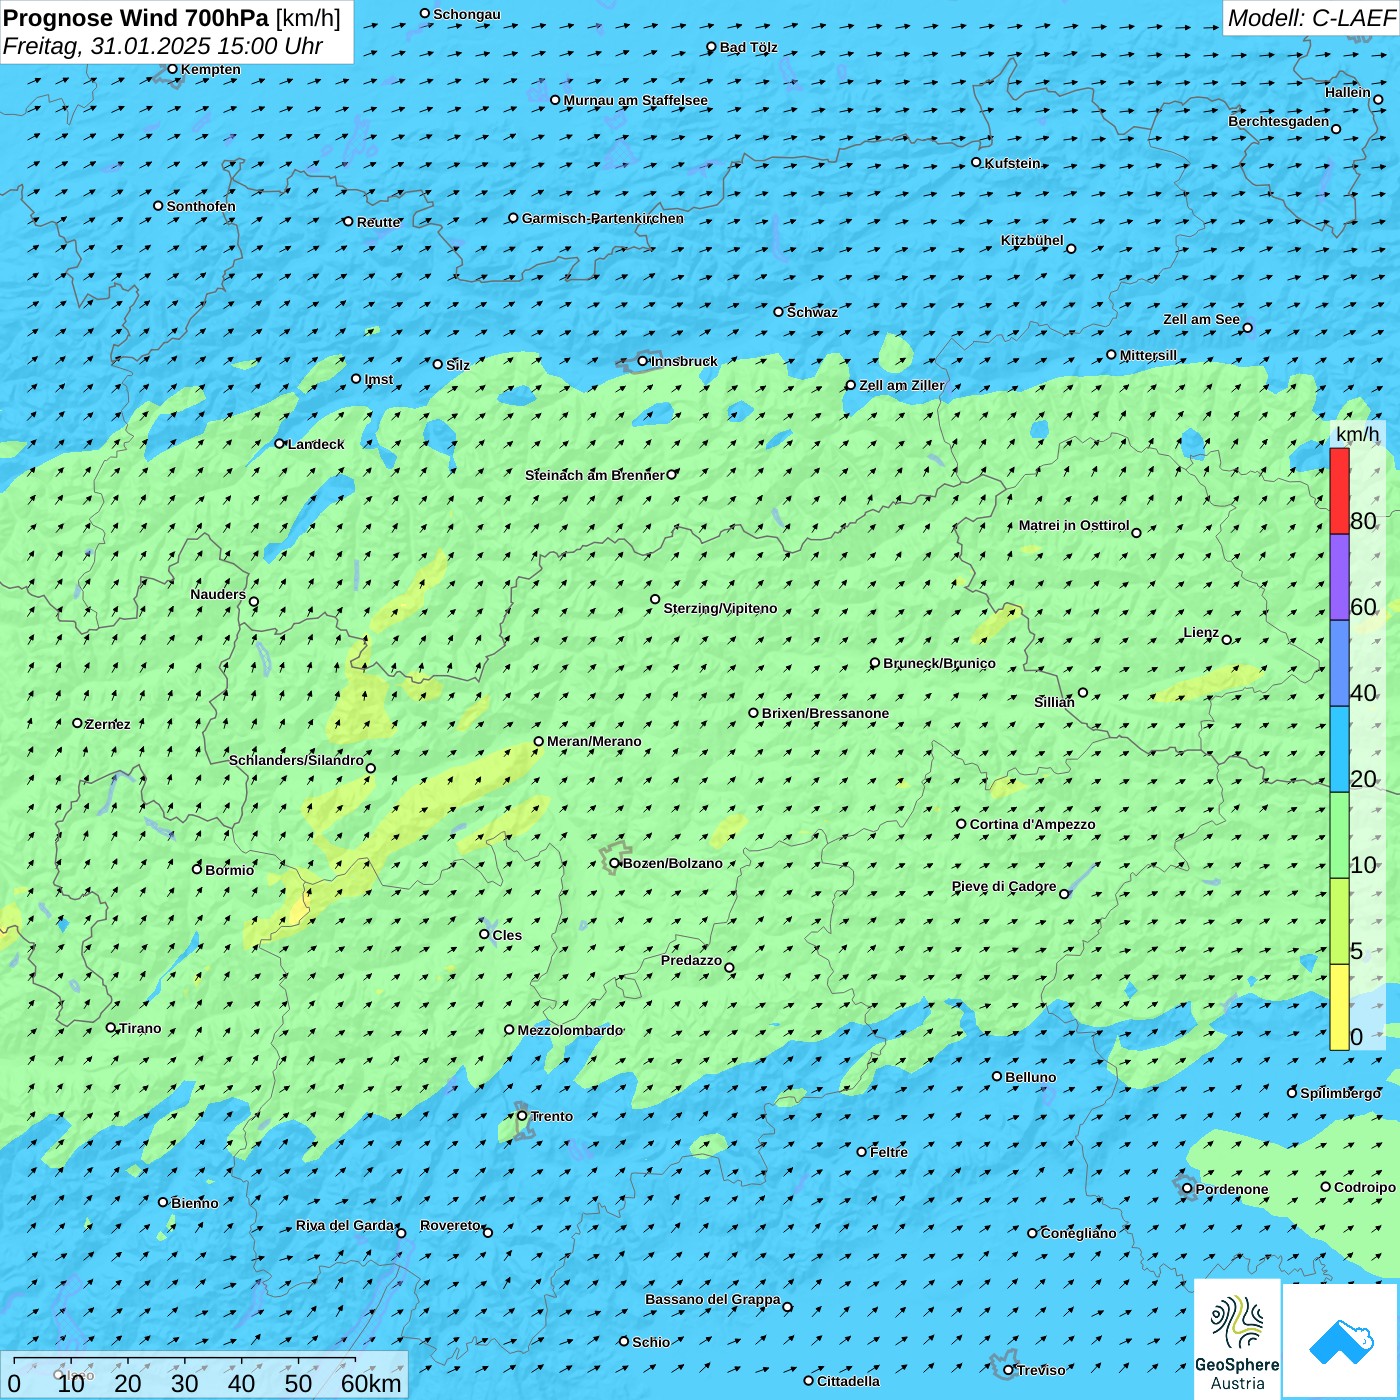Click the Predazzo town marker
The image size is (1400, 1400).
pos(730,968)
